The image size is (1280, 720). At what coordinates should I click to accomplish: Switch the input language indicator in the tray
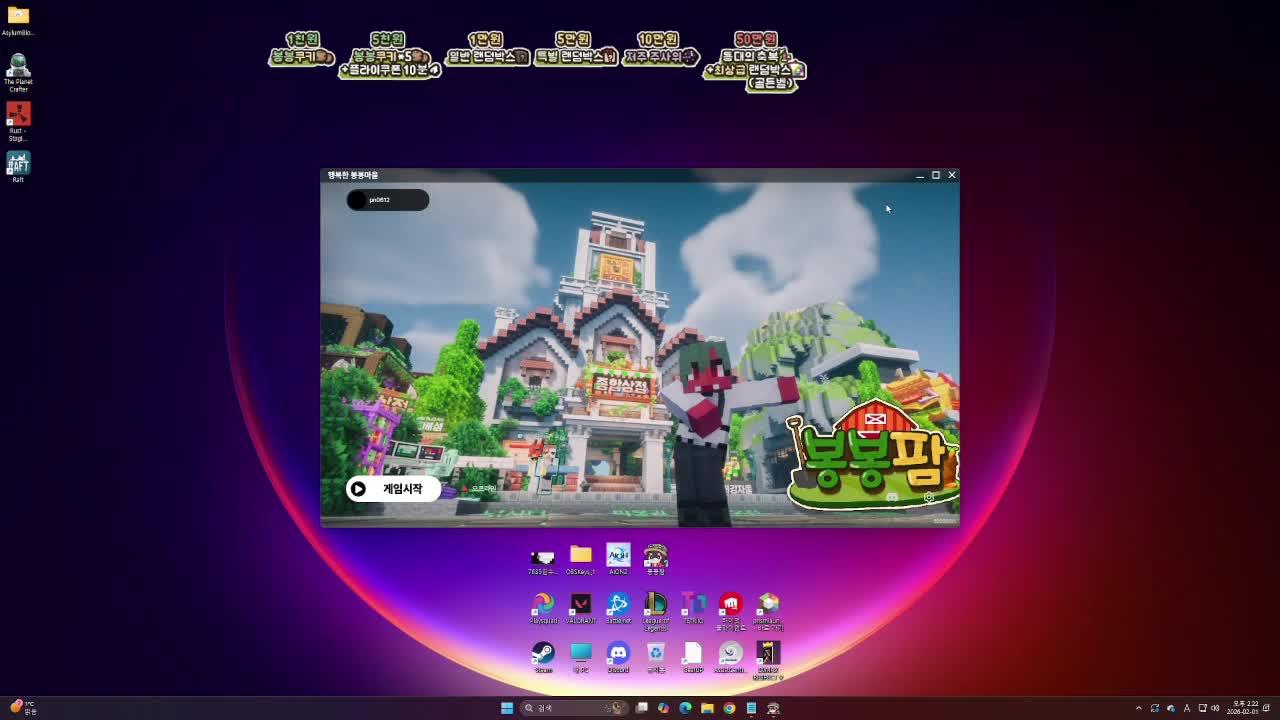[1187, 708]
